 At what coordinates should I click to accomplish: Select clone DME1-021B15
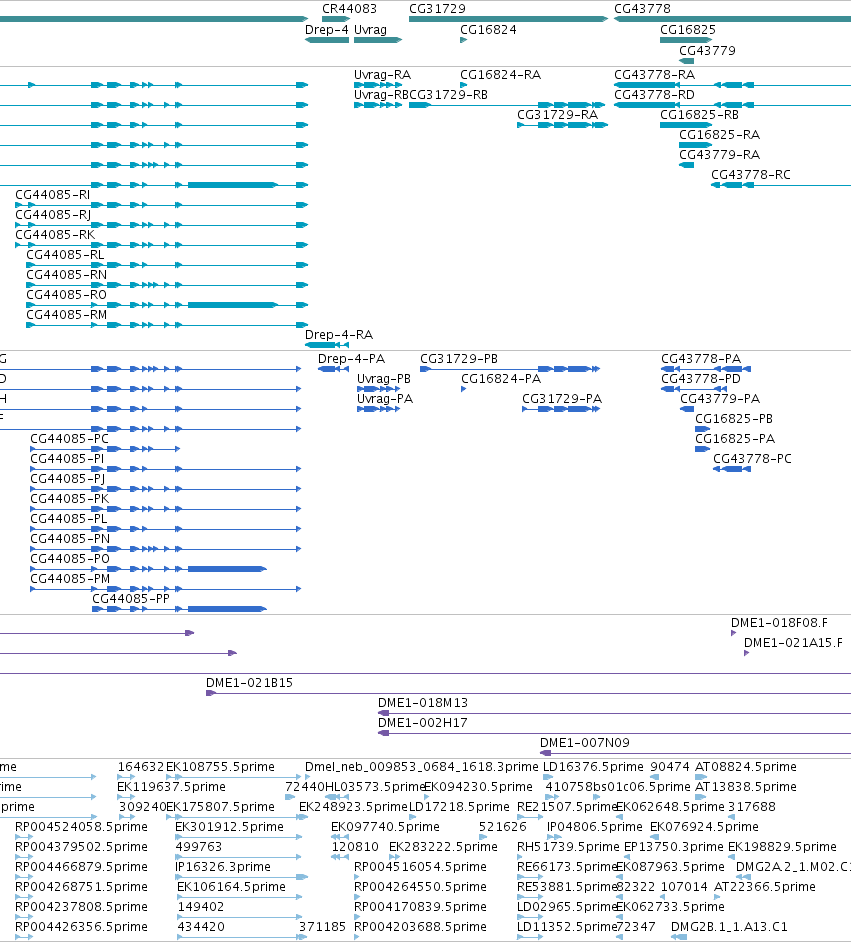[x=249, y=683]
